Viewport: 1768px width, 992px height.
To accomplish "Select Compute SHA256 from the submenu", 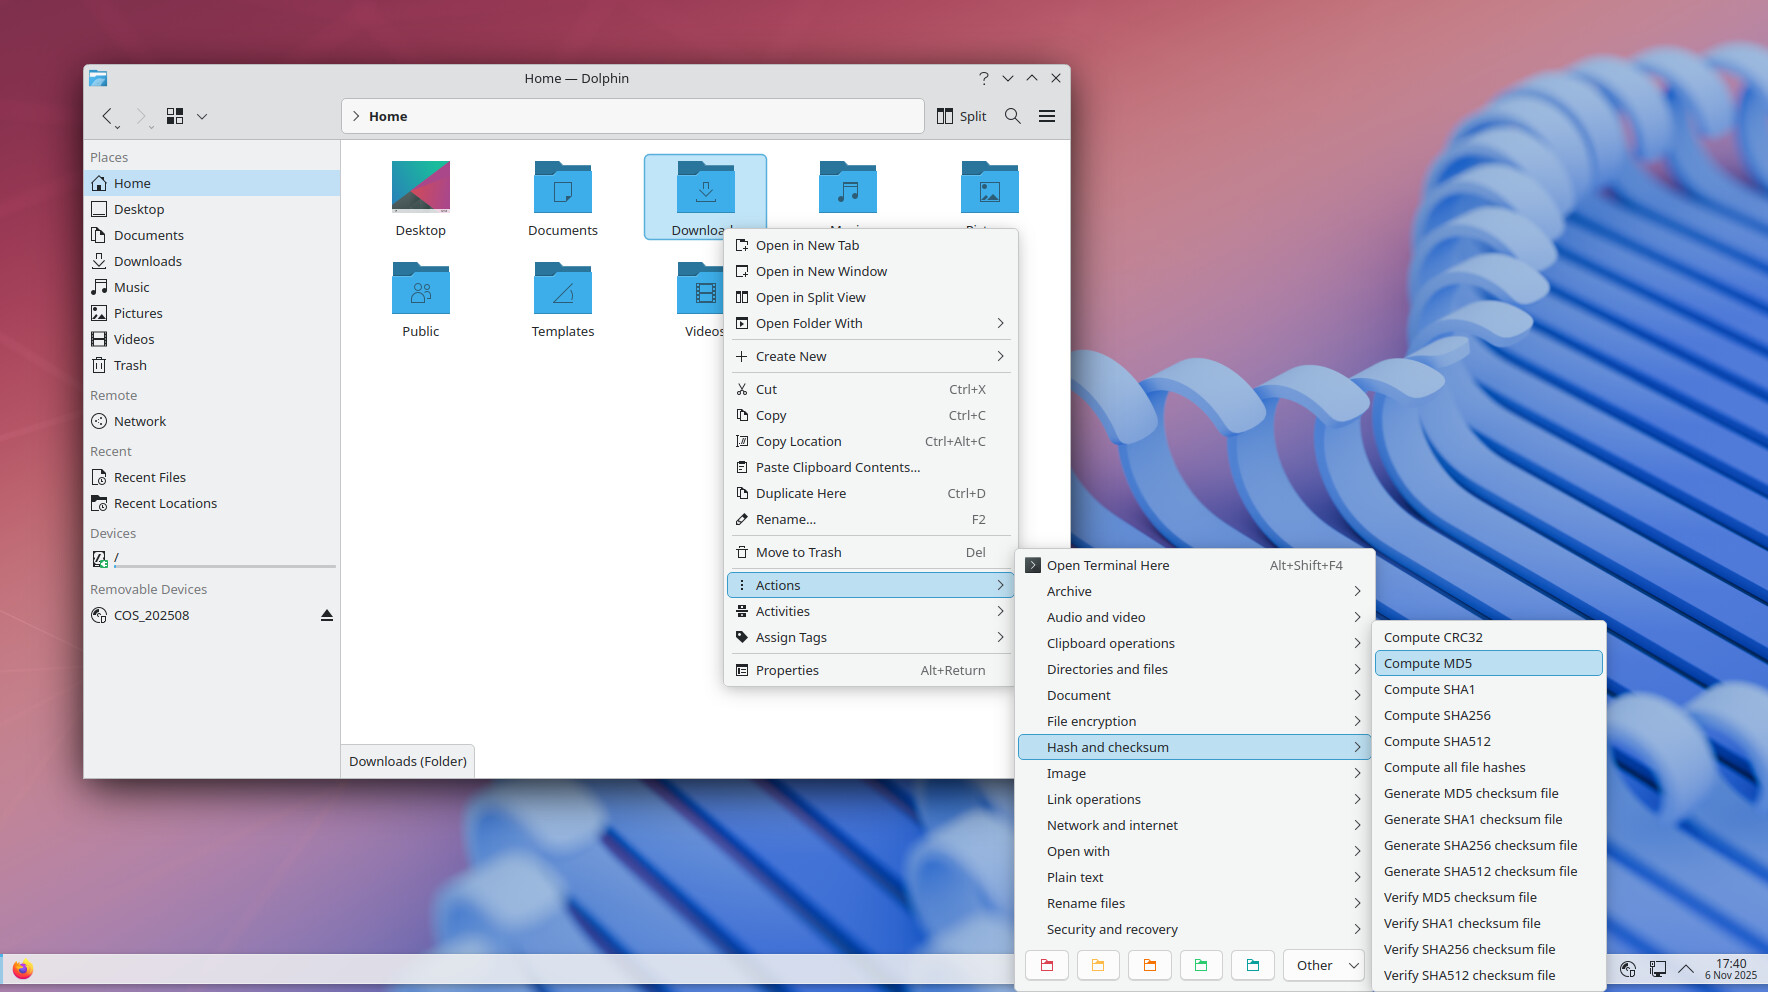I will coord(1437,715).
